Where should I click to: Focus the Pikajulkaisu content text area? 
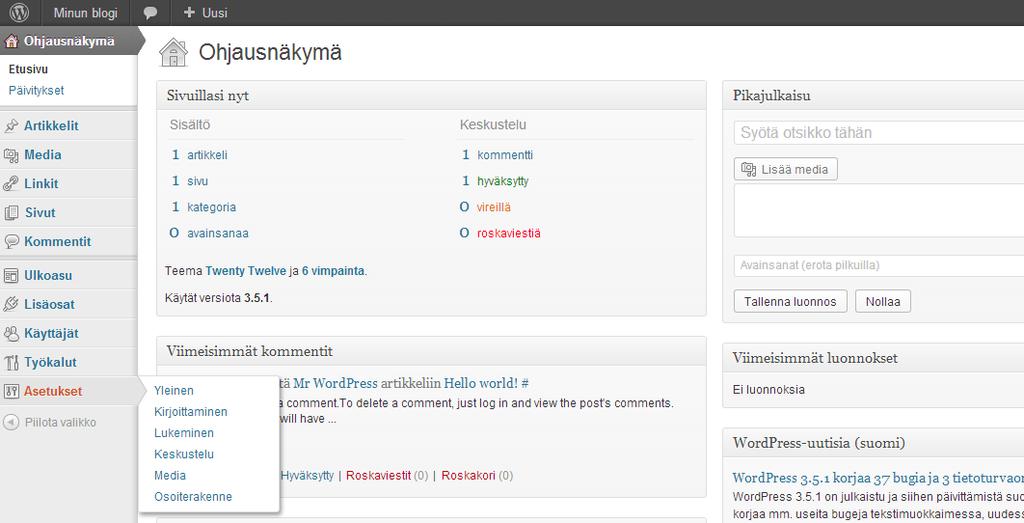[x=878, y=210]
